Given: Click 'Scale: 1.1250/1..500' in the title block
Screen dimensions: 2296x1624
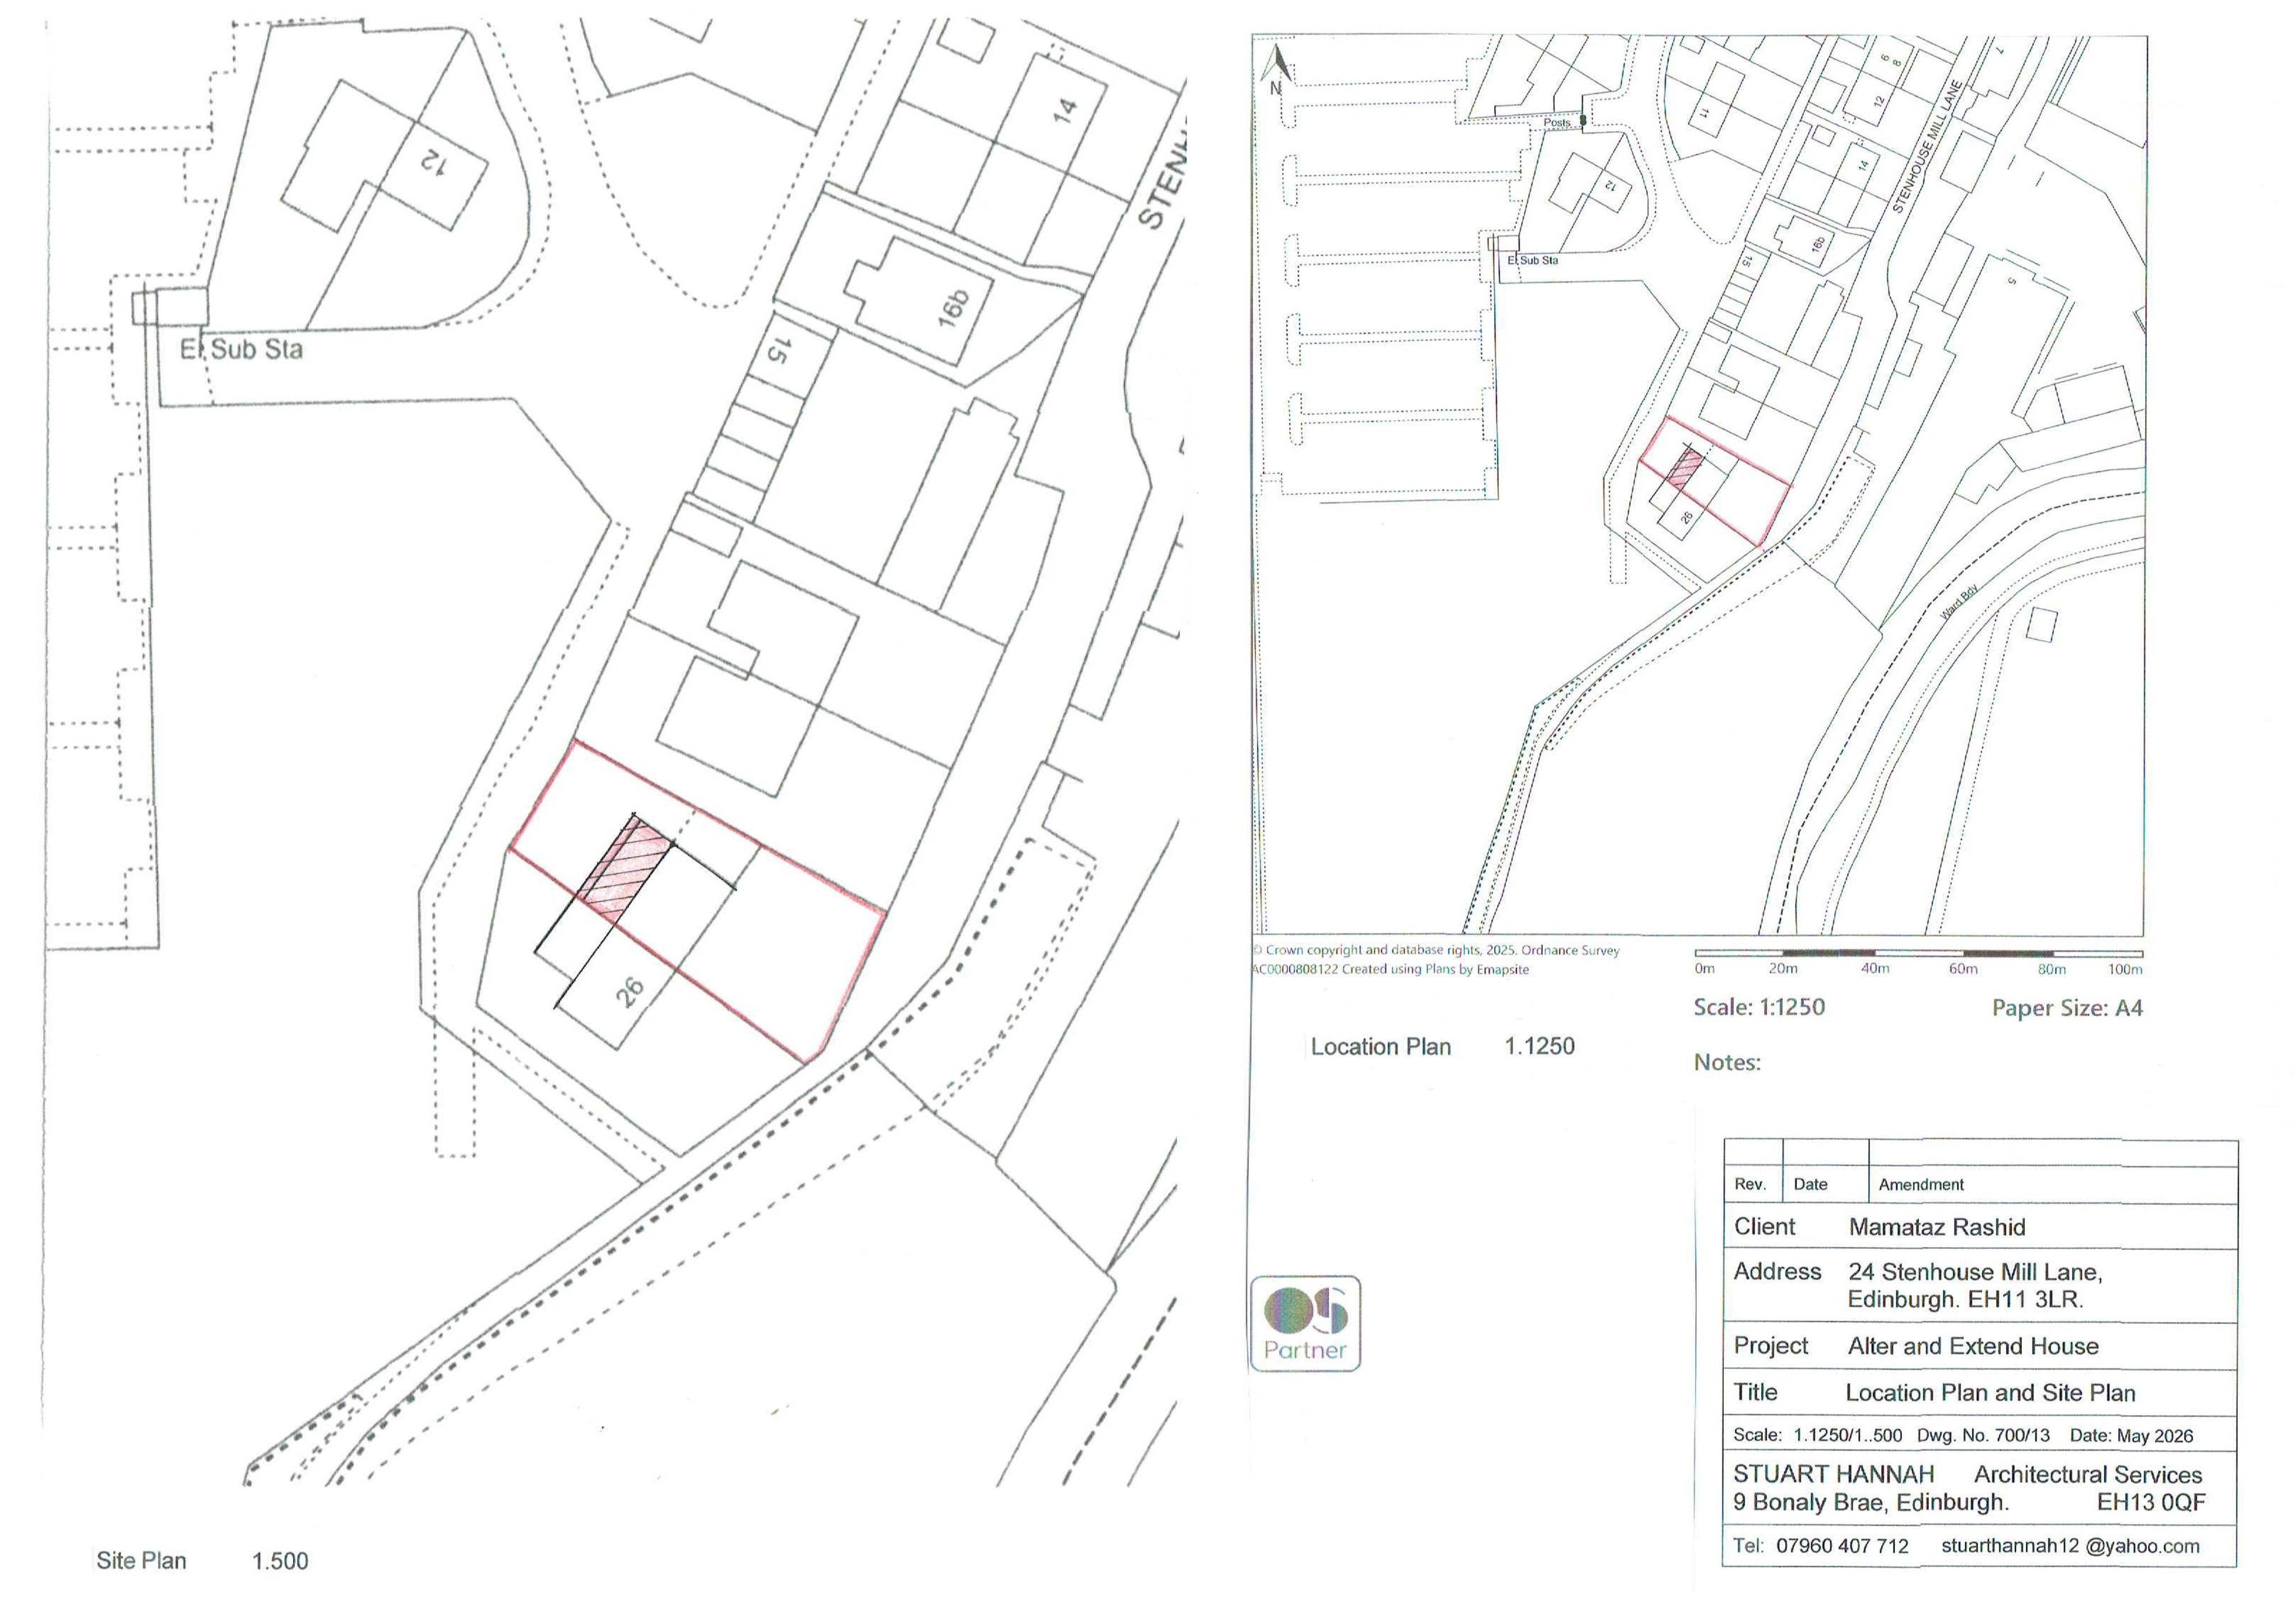Looking at the screenshot, I should (x=1817, y=1435).
